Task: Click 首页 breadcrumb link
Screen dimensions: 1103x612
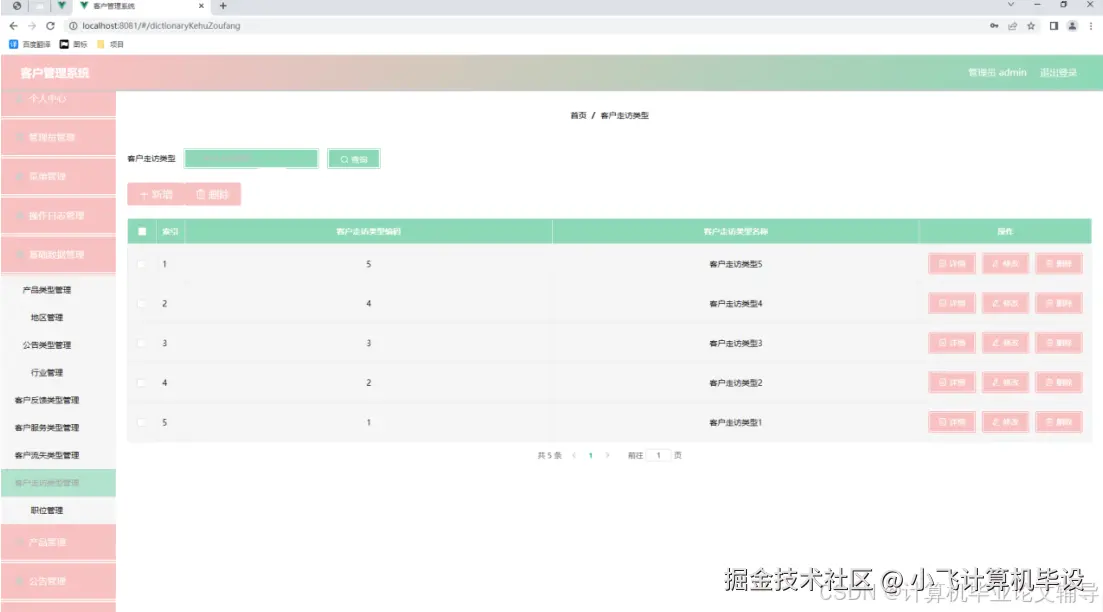Action: coord(578,115)
